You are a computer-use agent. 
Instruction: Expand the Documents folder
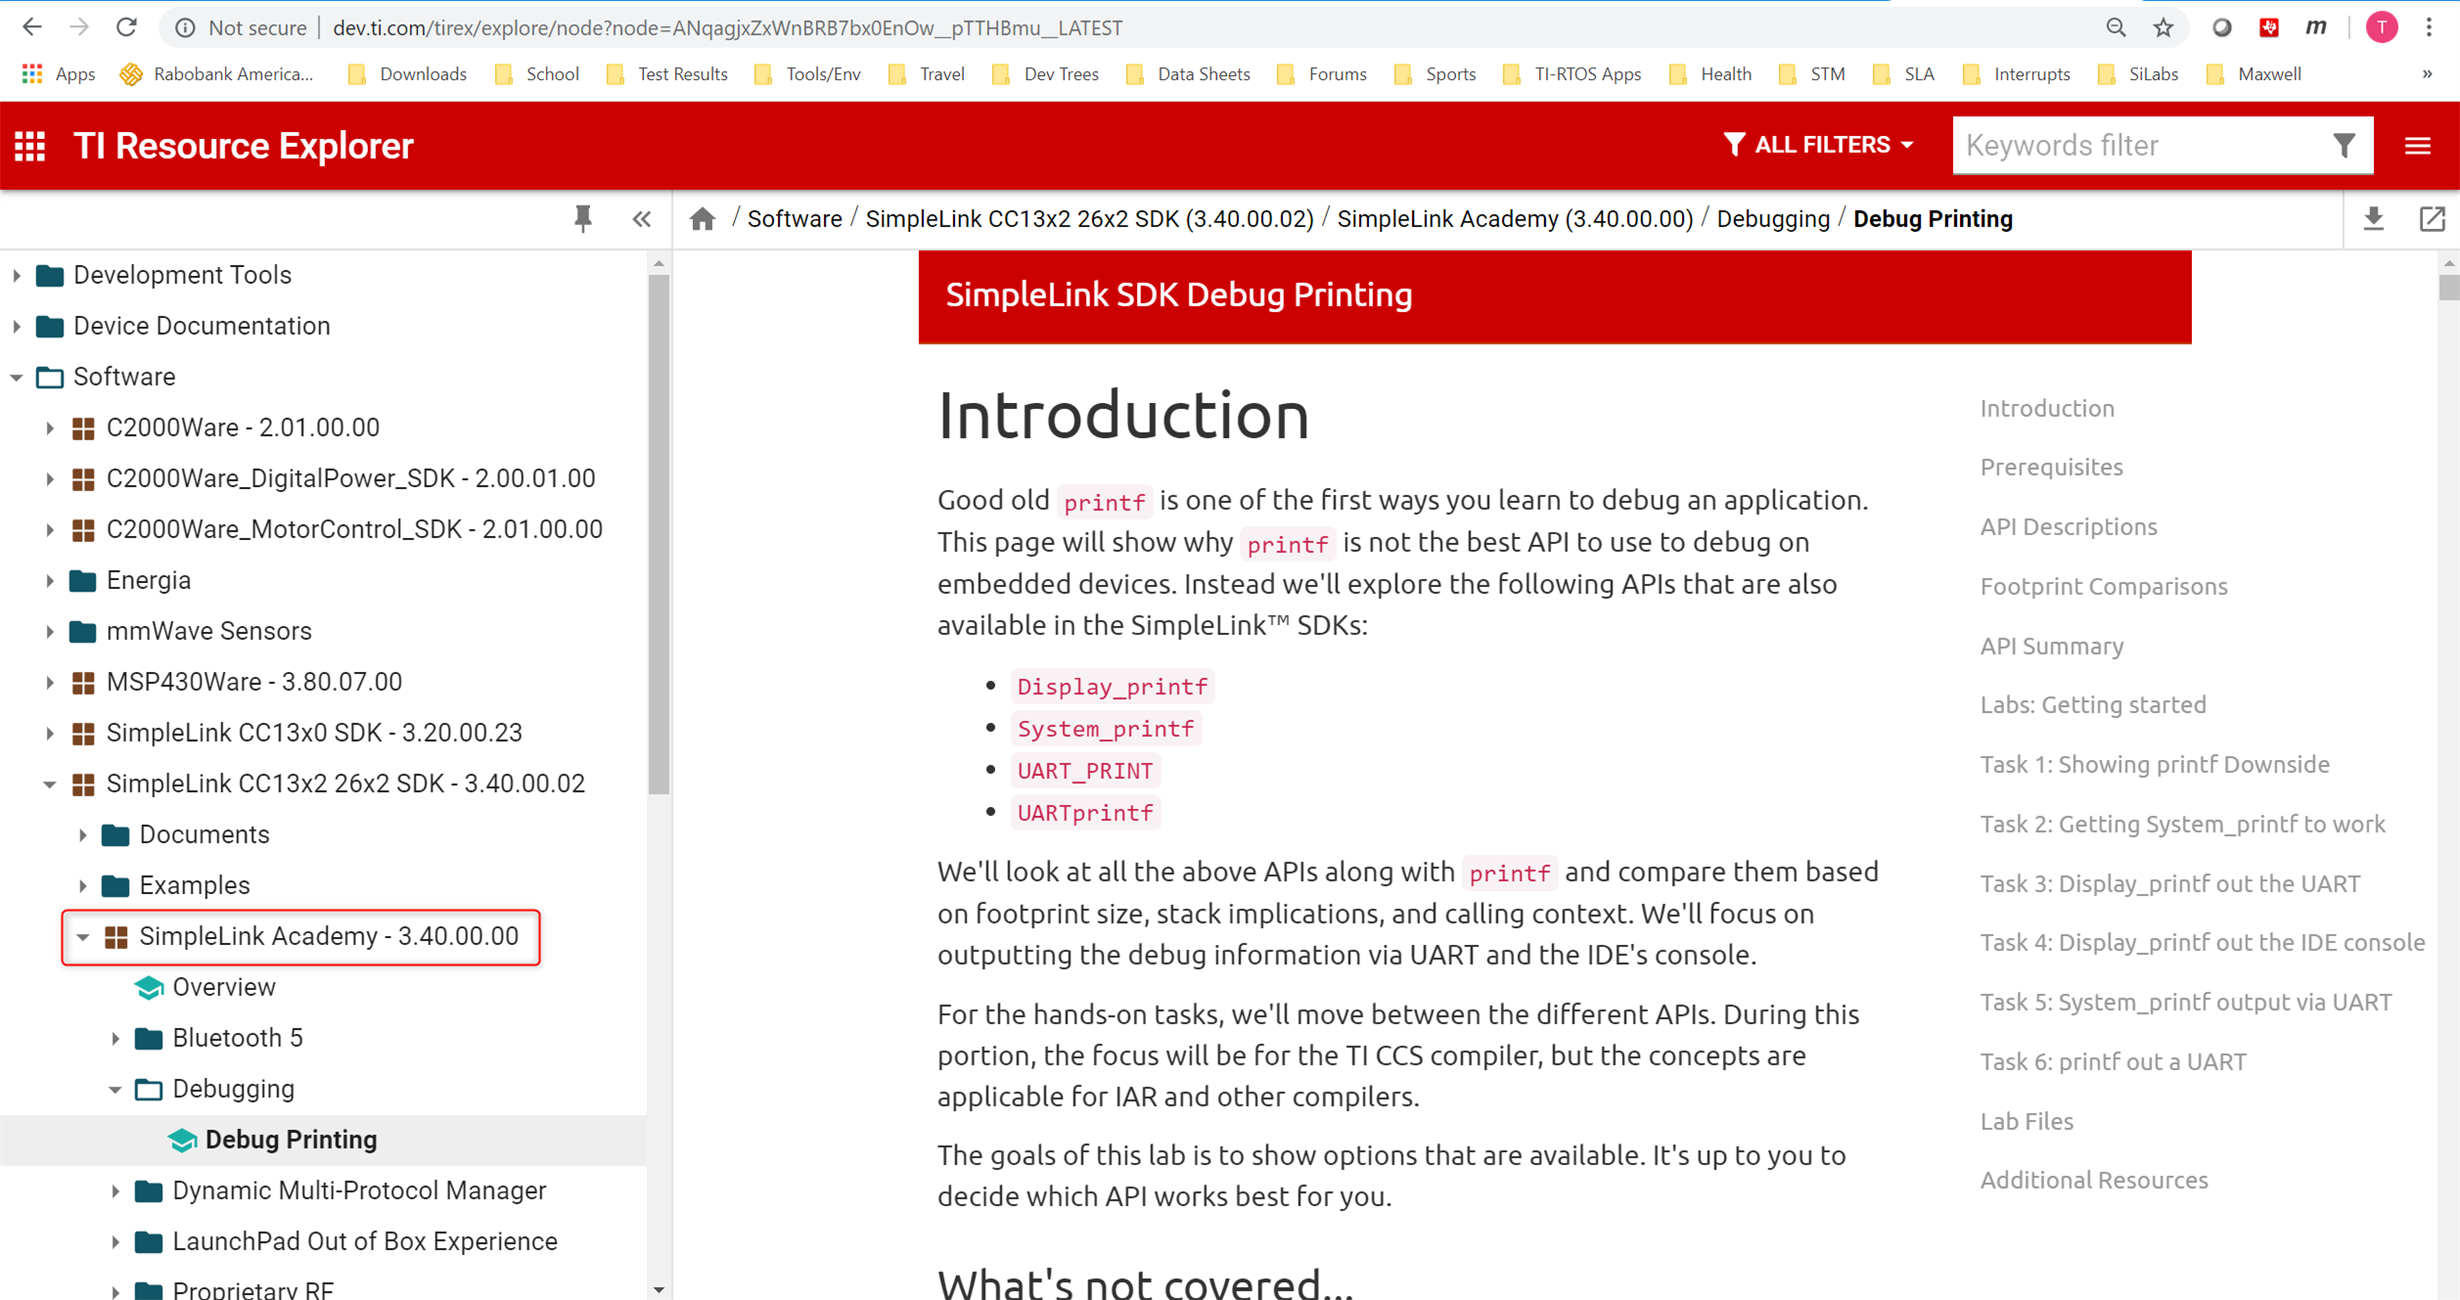pos(82,835)
